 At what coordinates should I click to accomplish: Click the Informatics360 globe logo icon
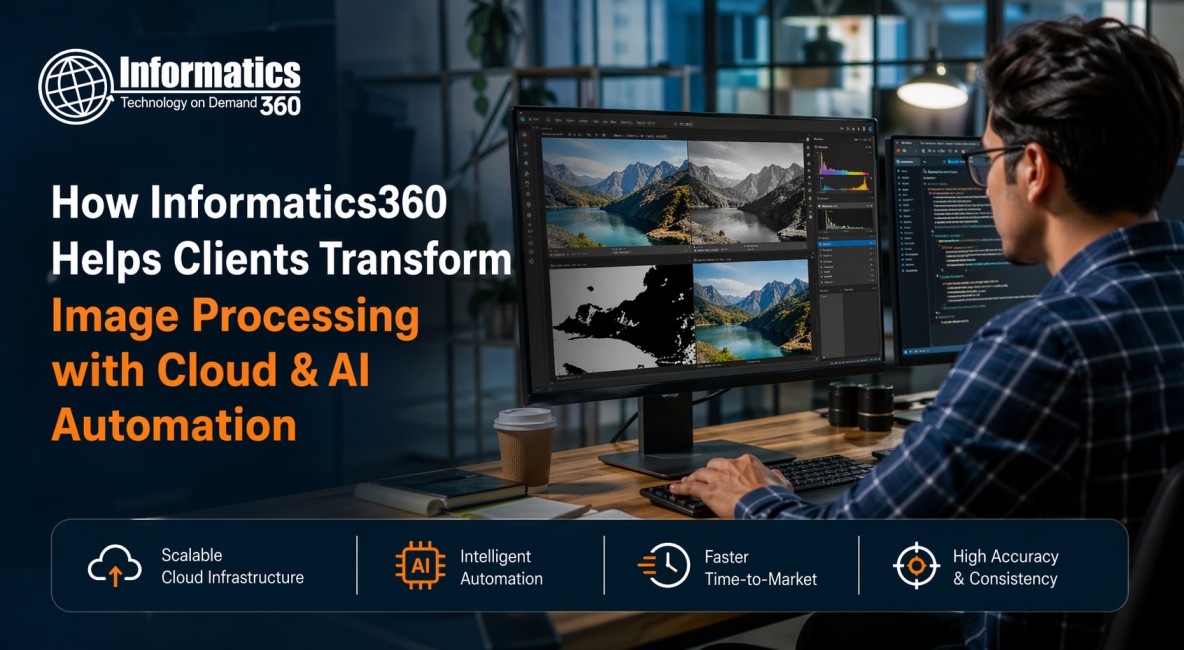76,87
